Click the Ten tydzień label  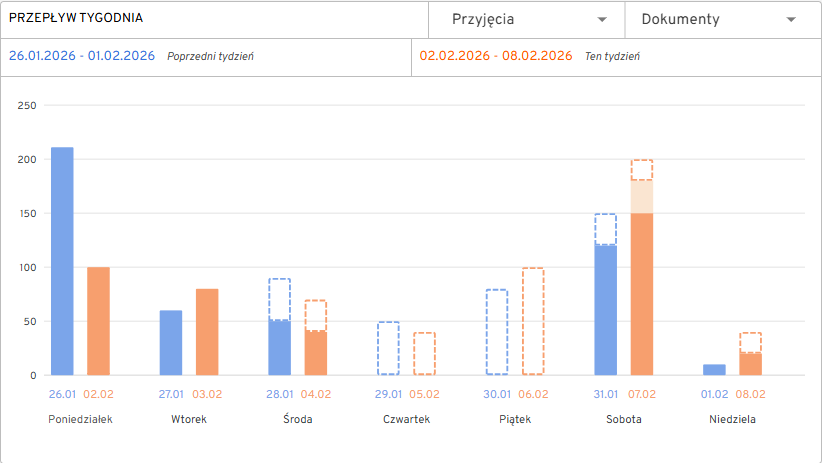612,57
